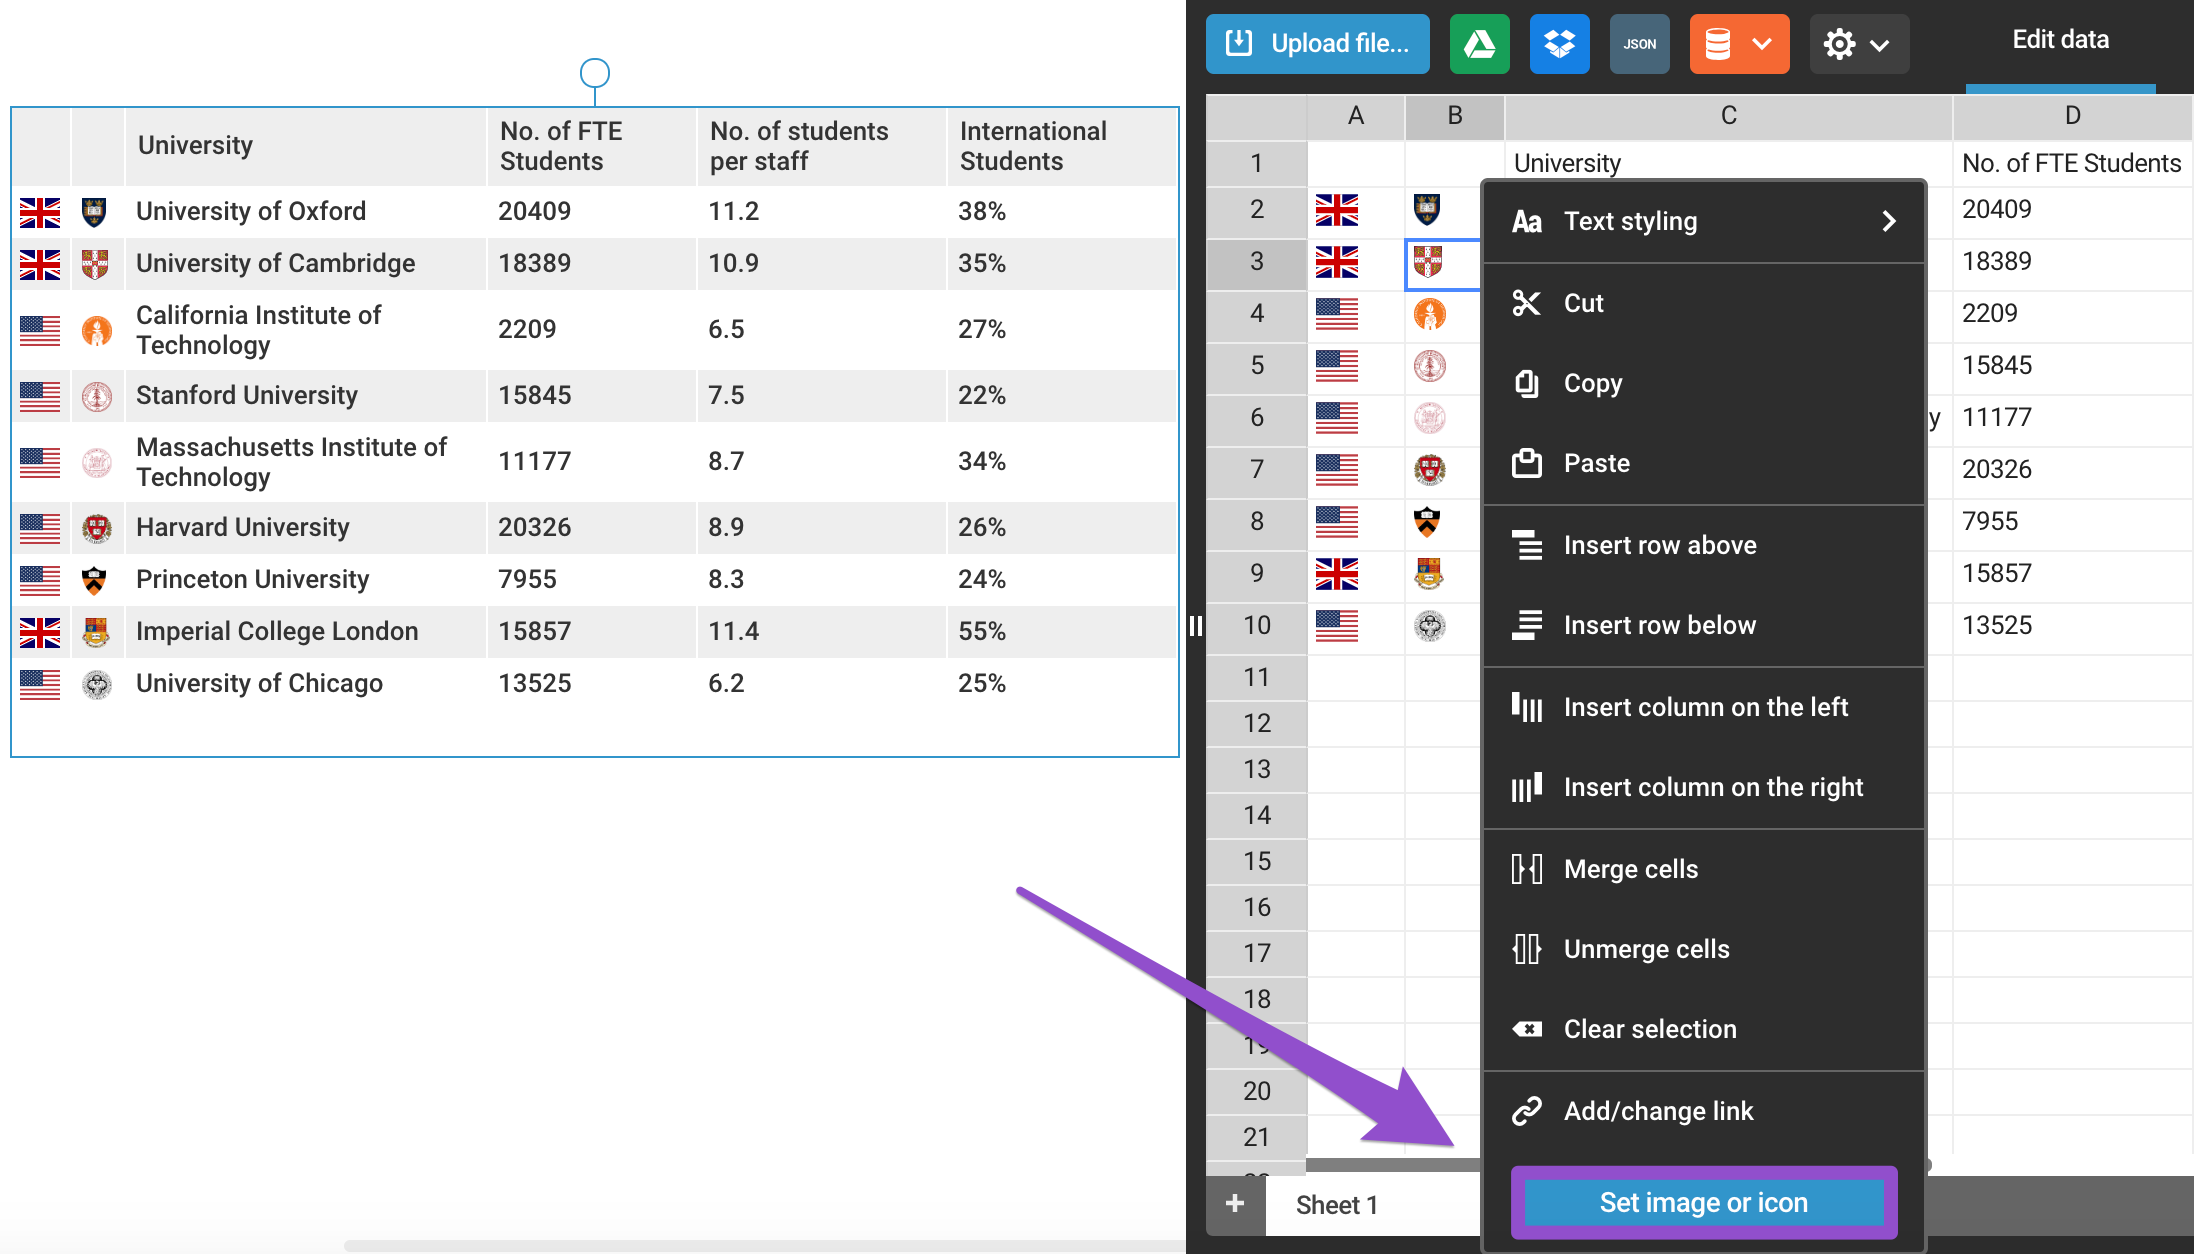This screenshot has height=1254, width=2194.
Task: Open the orange database source dropdown
Action: (1740, 44)
